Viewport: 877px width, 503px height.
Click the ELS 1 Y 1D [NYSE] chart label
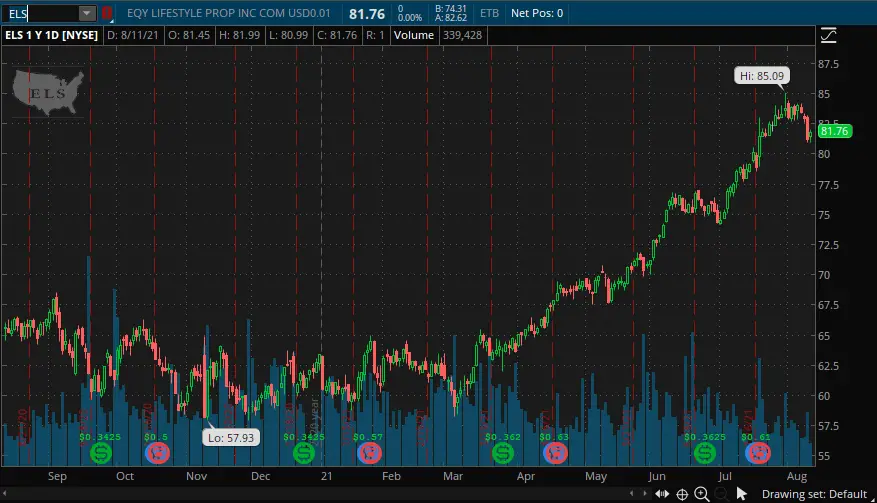(51, 35)
